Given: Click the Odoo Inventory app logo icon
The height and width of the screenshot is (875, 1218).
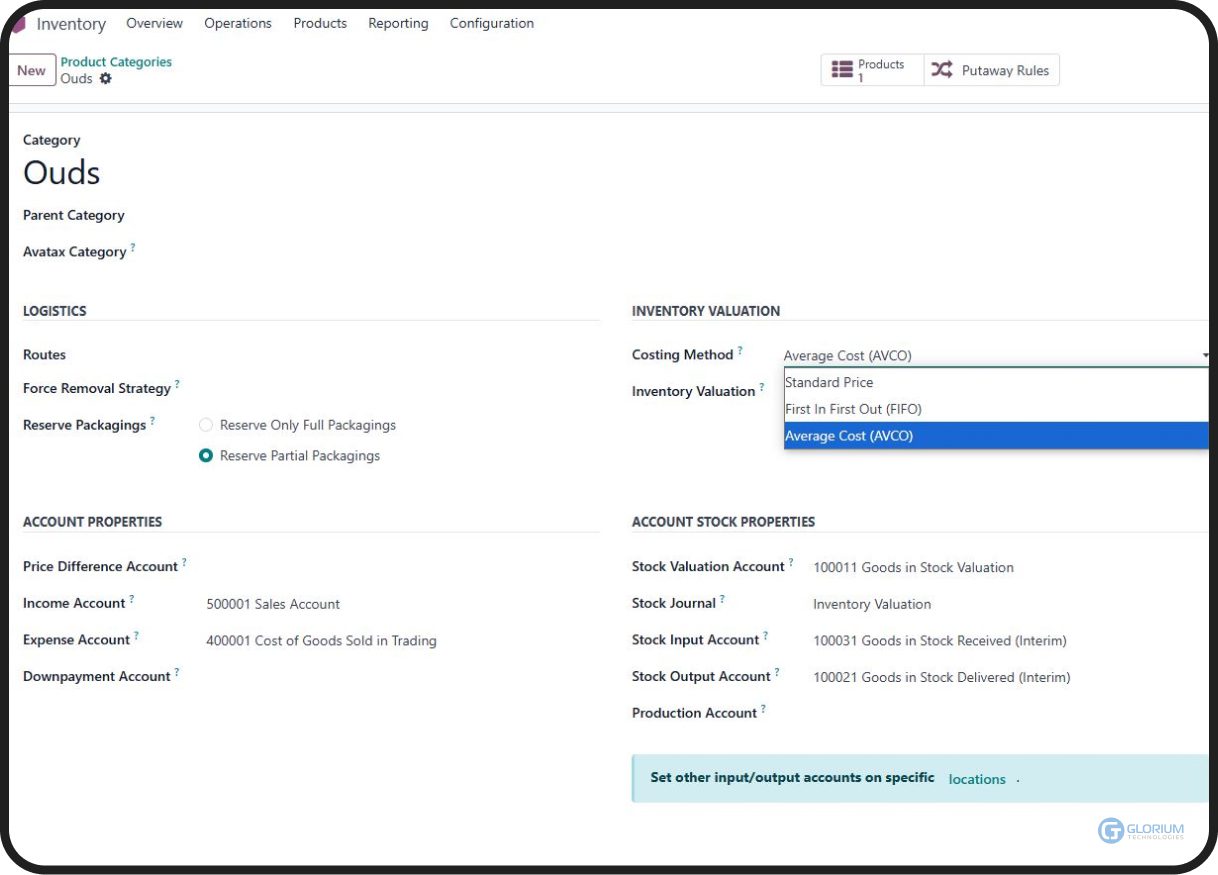Looking at the screenshot, I should click(x=18, y=24).
